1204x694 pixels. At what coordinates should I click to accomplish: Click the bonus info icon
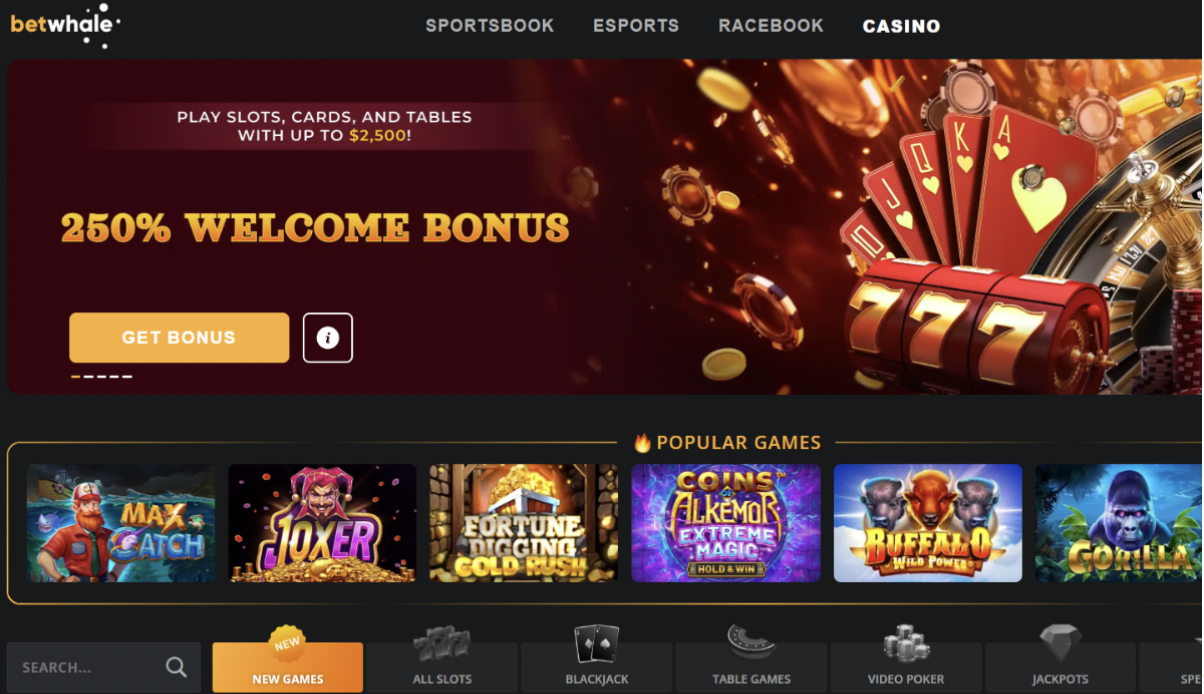(328, 338)
